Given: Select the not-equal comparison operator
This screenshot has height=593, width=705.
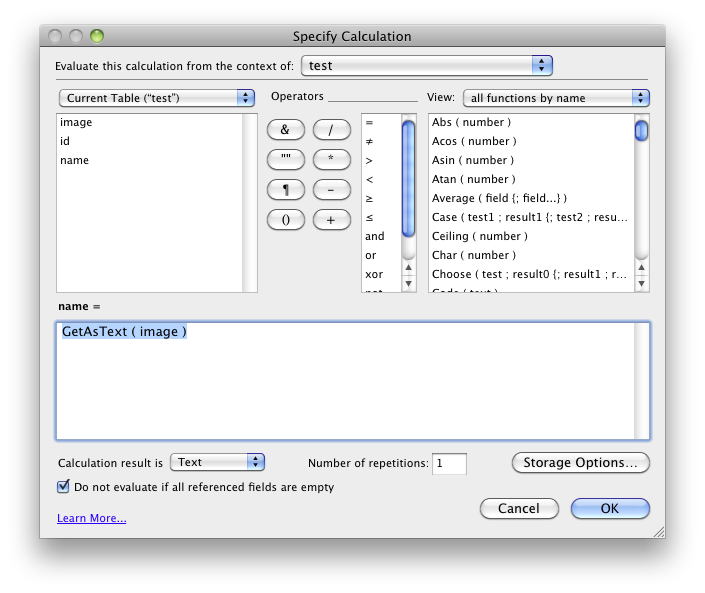Looking at the screenshot, I should [x=381, y=142].
